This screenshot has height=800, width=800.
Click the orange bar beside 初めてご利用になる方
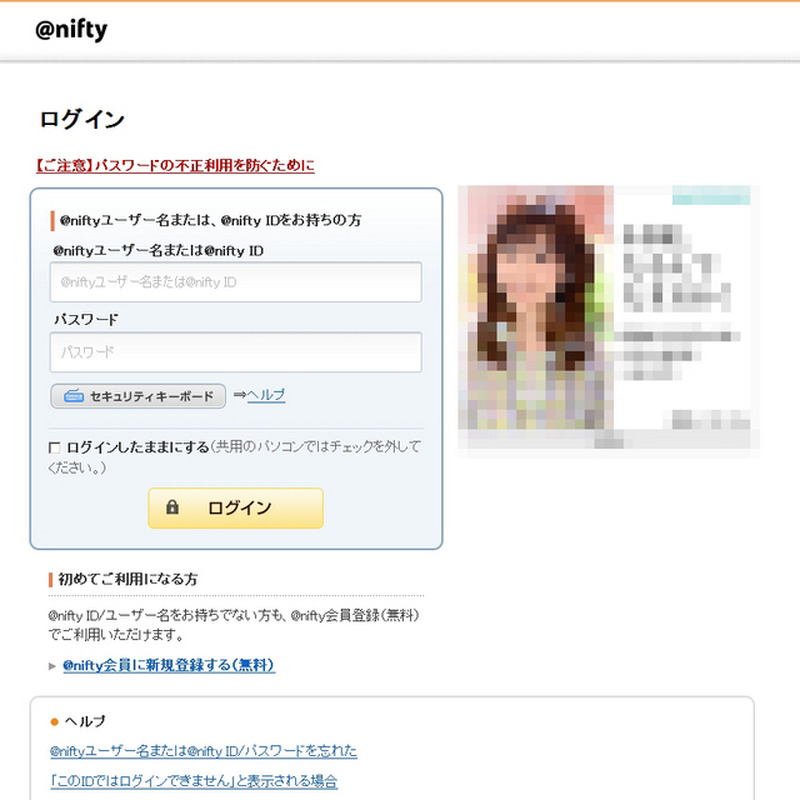point(51,580)
